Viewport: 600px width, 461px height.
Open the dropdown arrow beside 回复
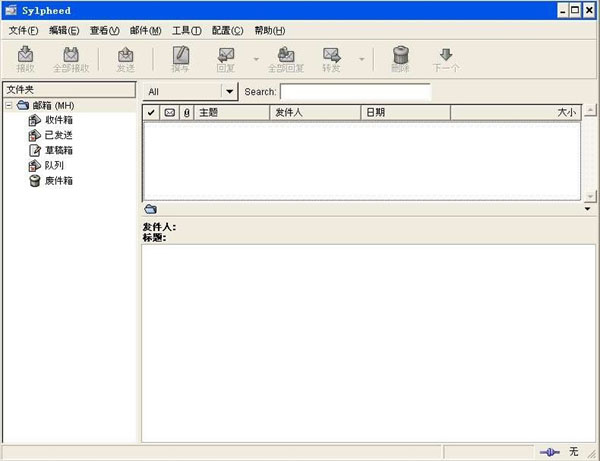[256, 59]
